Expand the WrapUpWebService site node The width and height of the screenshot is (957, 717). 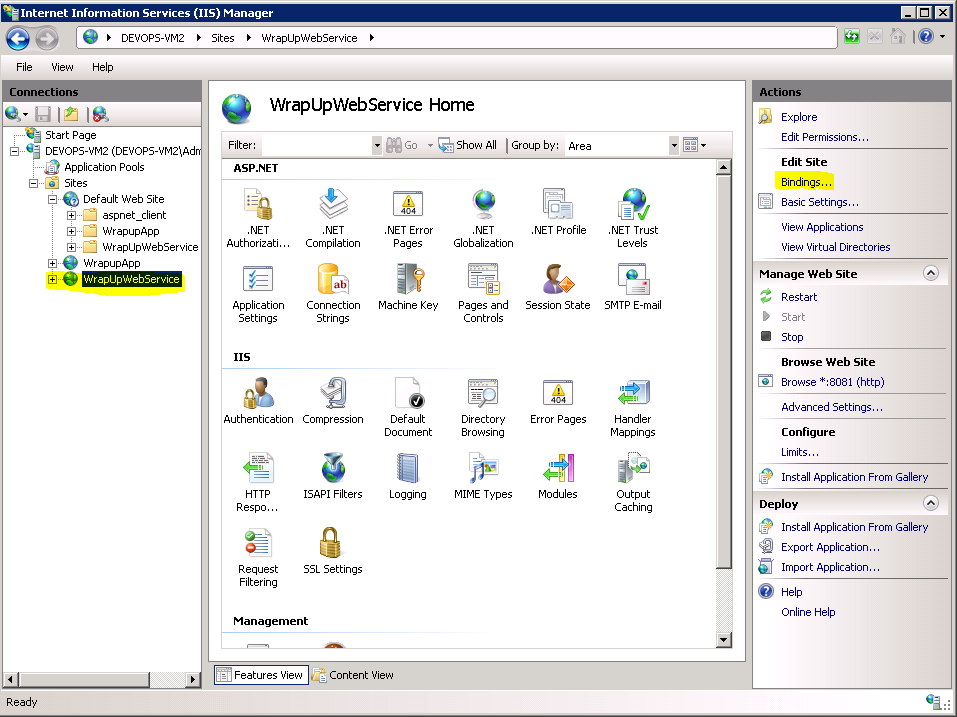click(53, 279)
